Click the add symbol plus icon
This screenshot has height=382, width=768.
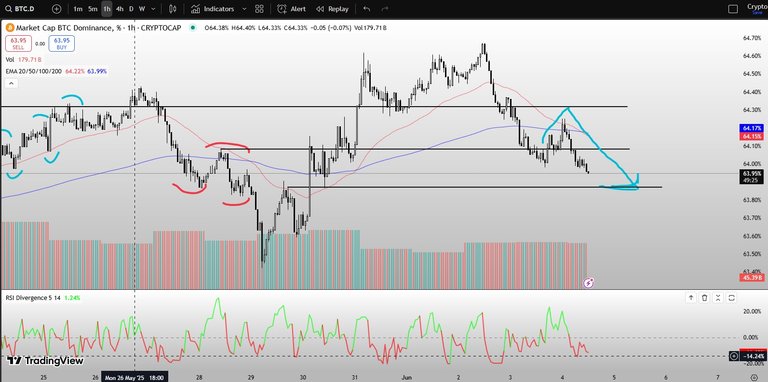click(x=56, y=9)
